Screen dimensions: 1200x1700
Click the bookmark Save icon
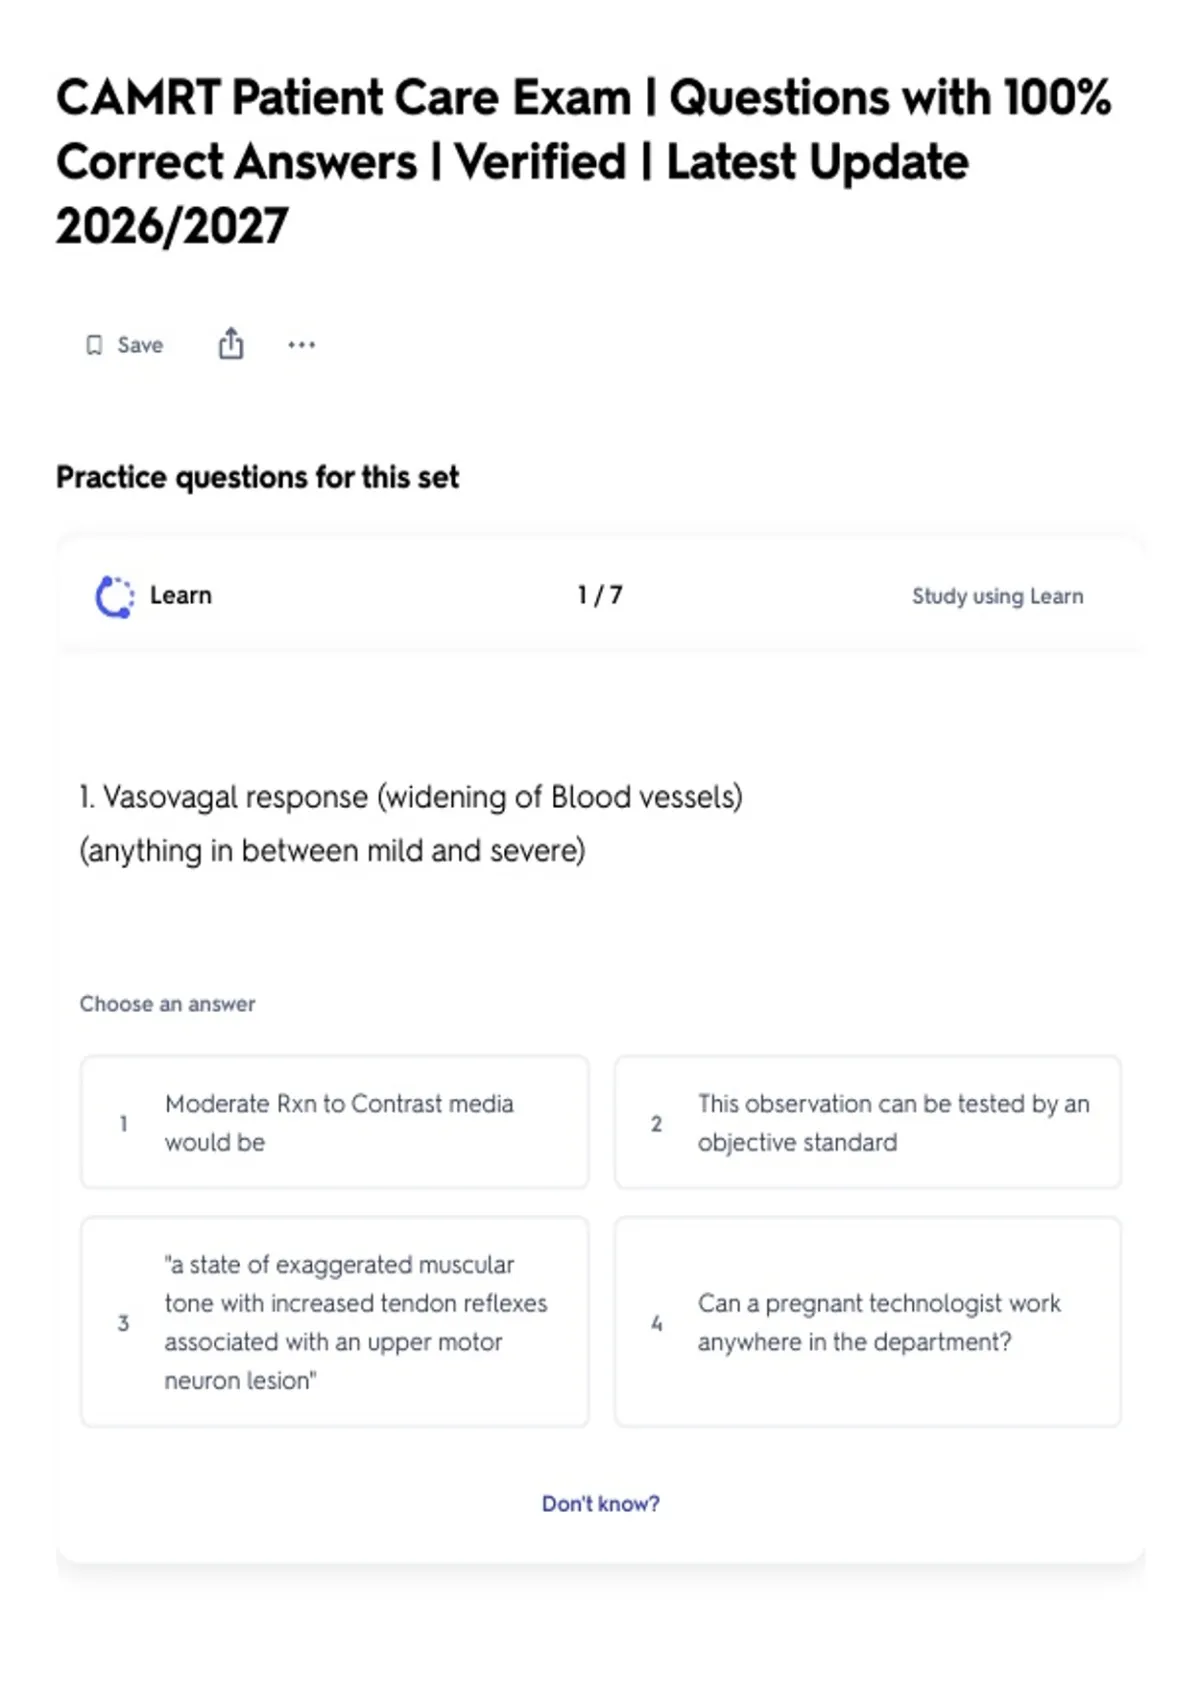coord(94,345)
